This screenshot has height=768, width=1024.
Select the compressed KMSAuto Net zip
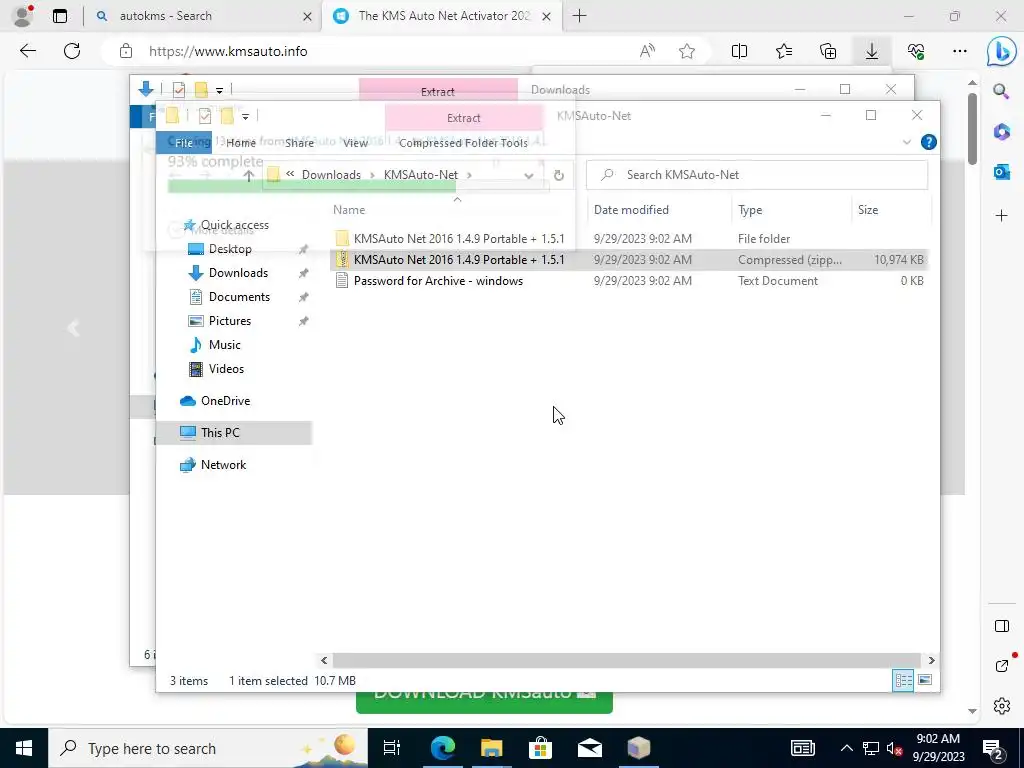(629, 259)
